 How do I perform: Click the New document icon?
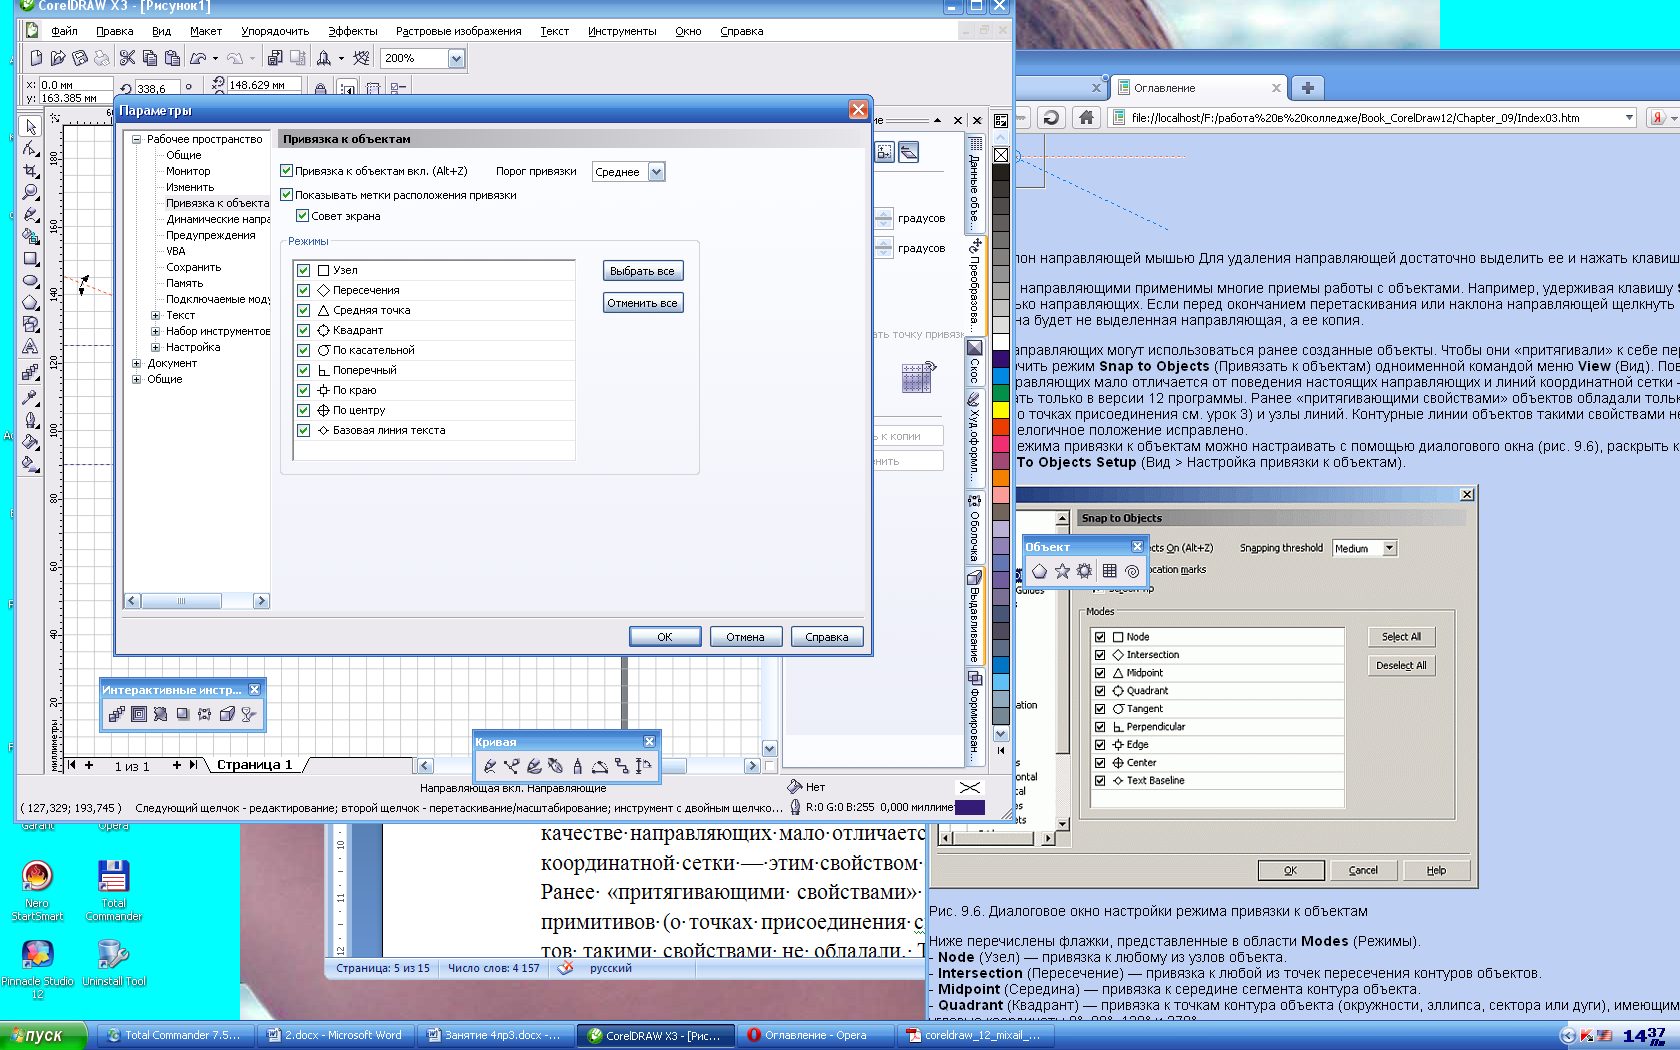(x=36, y=58)
